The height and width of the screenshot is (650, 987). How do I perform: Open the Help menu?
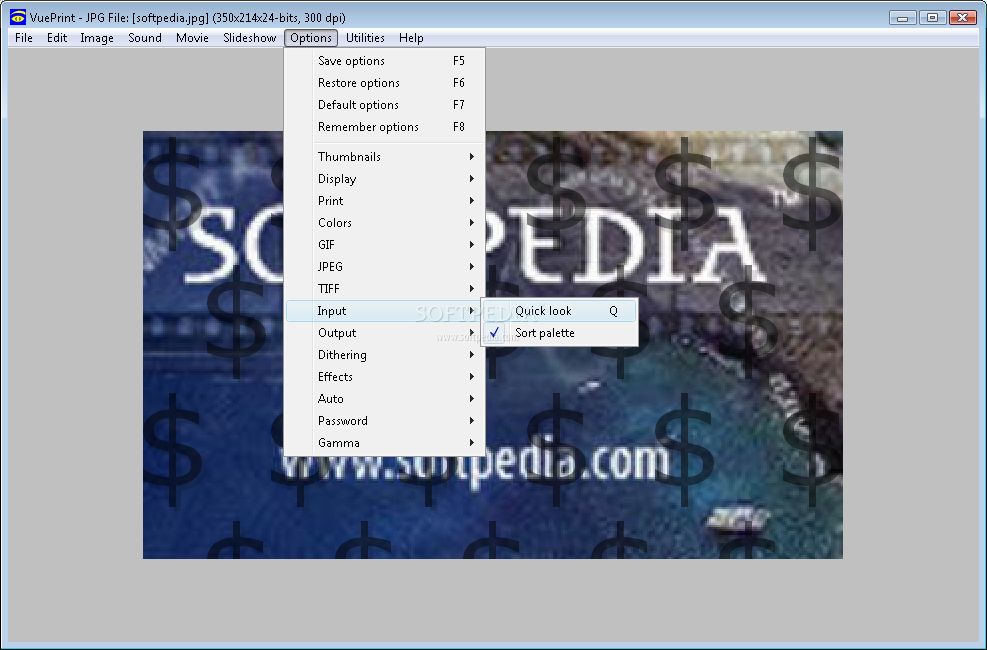pyautogui.click(x=411, y=38)
